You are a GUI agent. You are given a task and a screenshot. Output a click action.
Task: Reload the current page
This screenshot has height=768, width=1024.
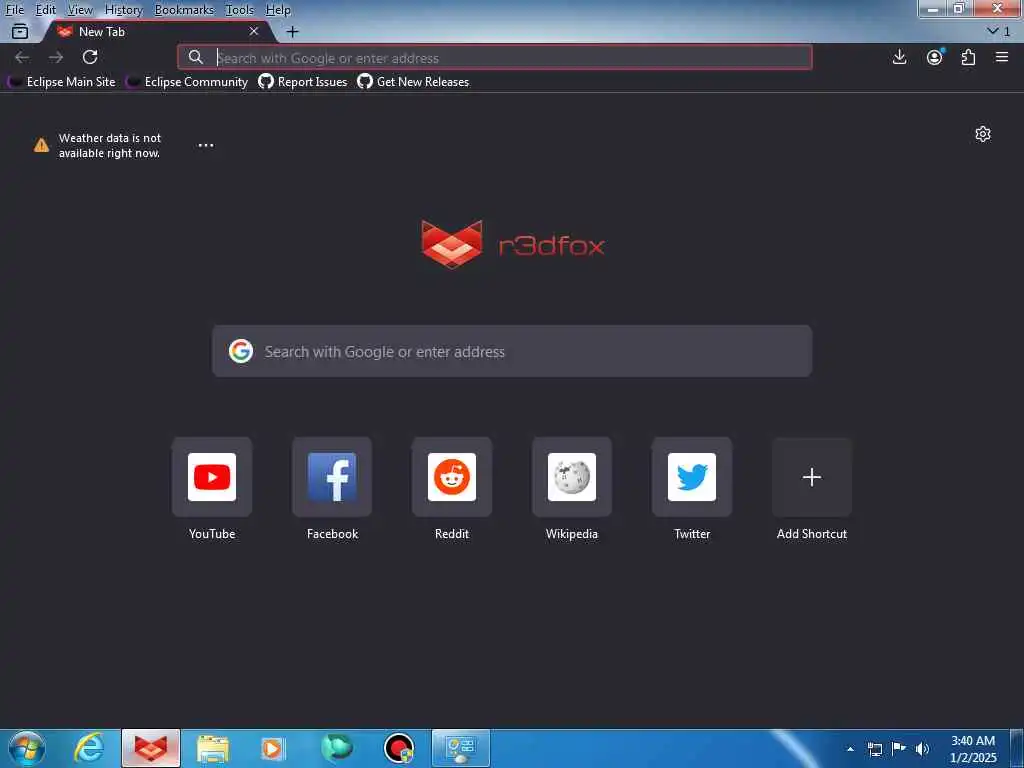90,57
